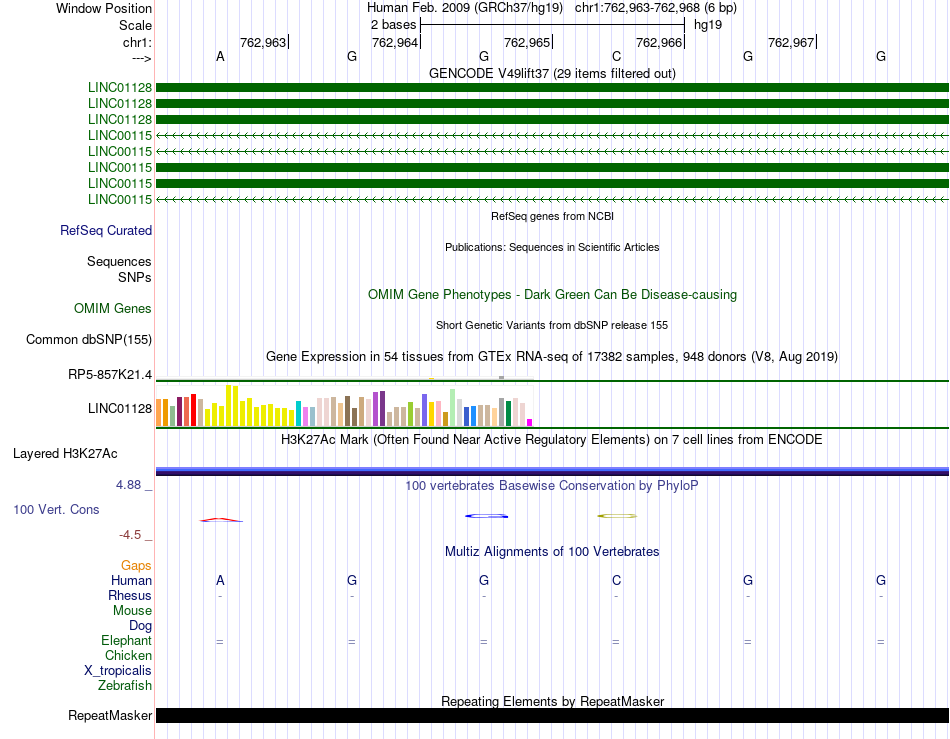Image resolution: width=950 pixels, height=739 pixels.
Task: Click the blue PhyloP conservation mark
Action: coord(487,516)
